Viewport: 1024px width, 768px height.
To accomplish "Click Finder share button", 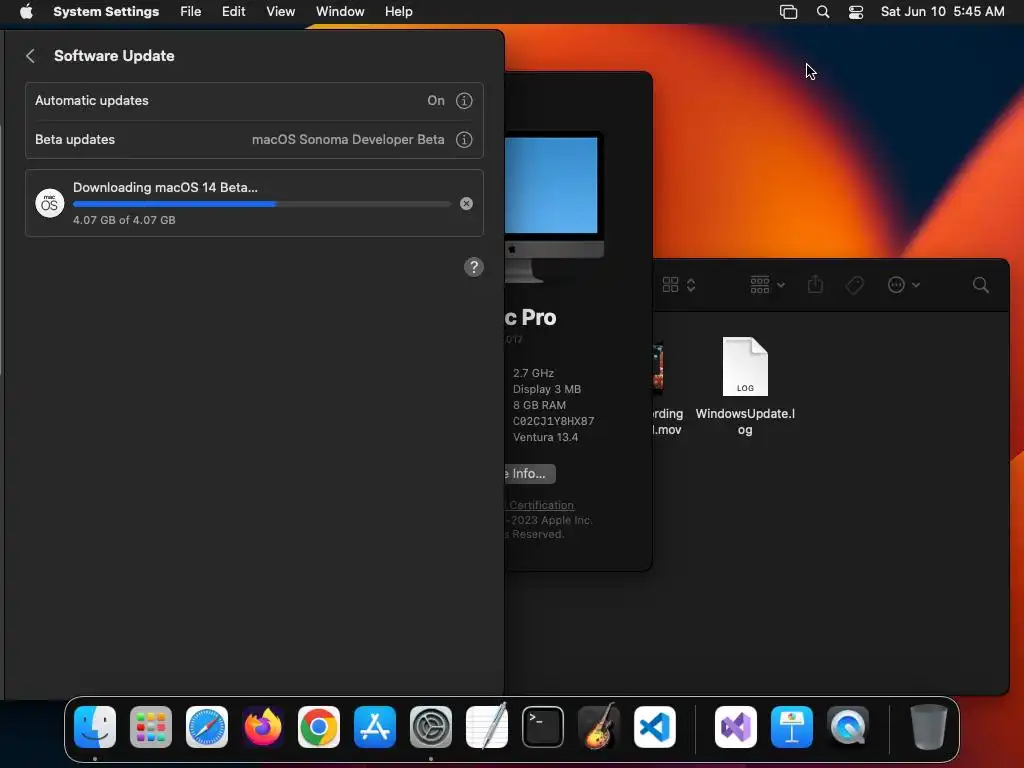I will (x=815, y=284).
